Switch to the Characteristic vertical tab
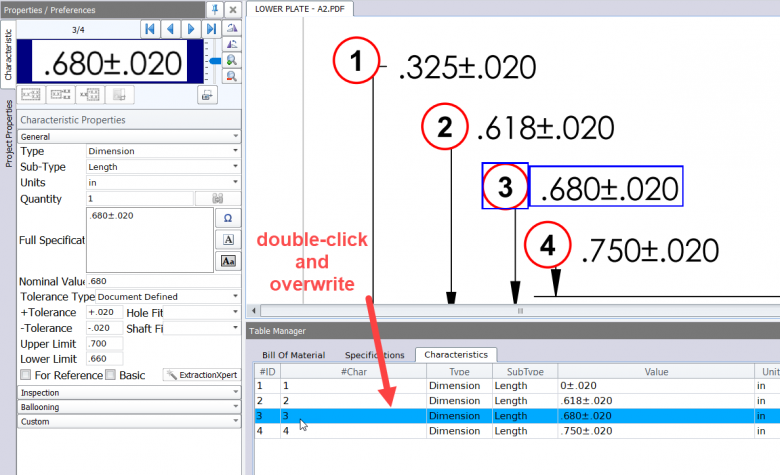 [8, 55]
